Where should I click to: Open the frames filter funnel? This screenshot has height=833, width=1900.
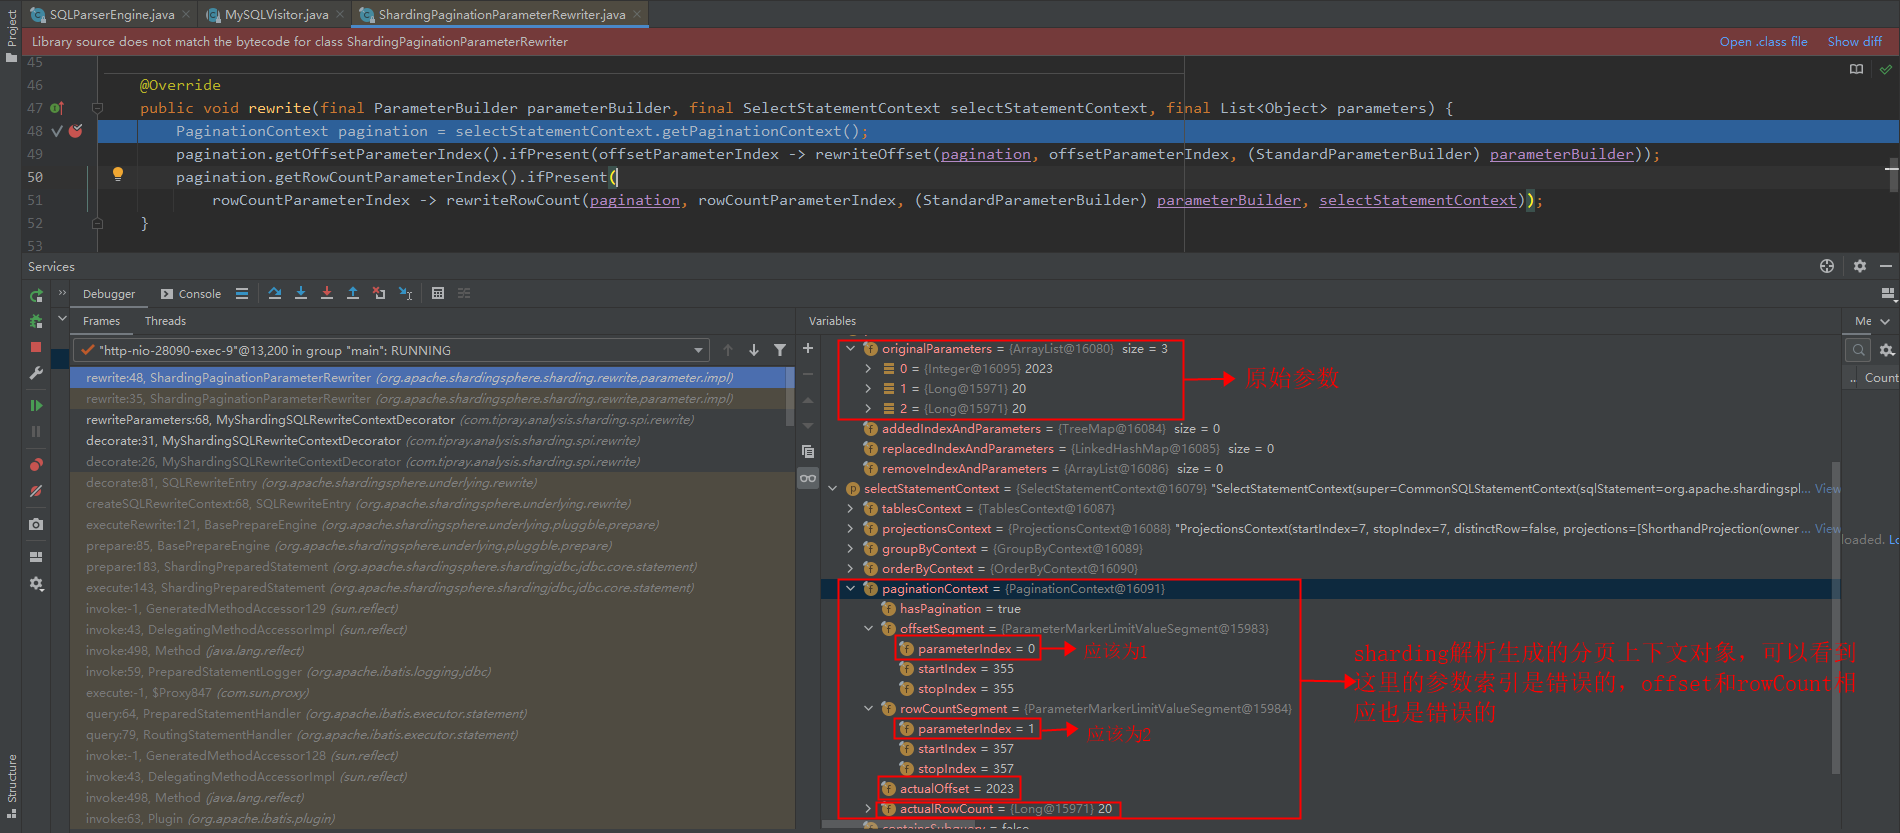(x=780, y=350)
